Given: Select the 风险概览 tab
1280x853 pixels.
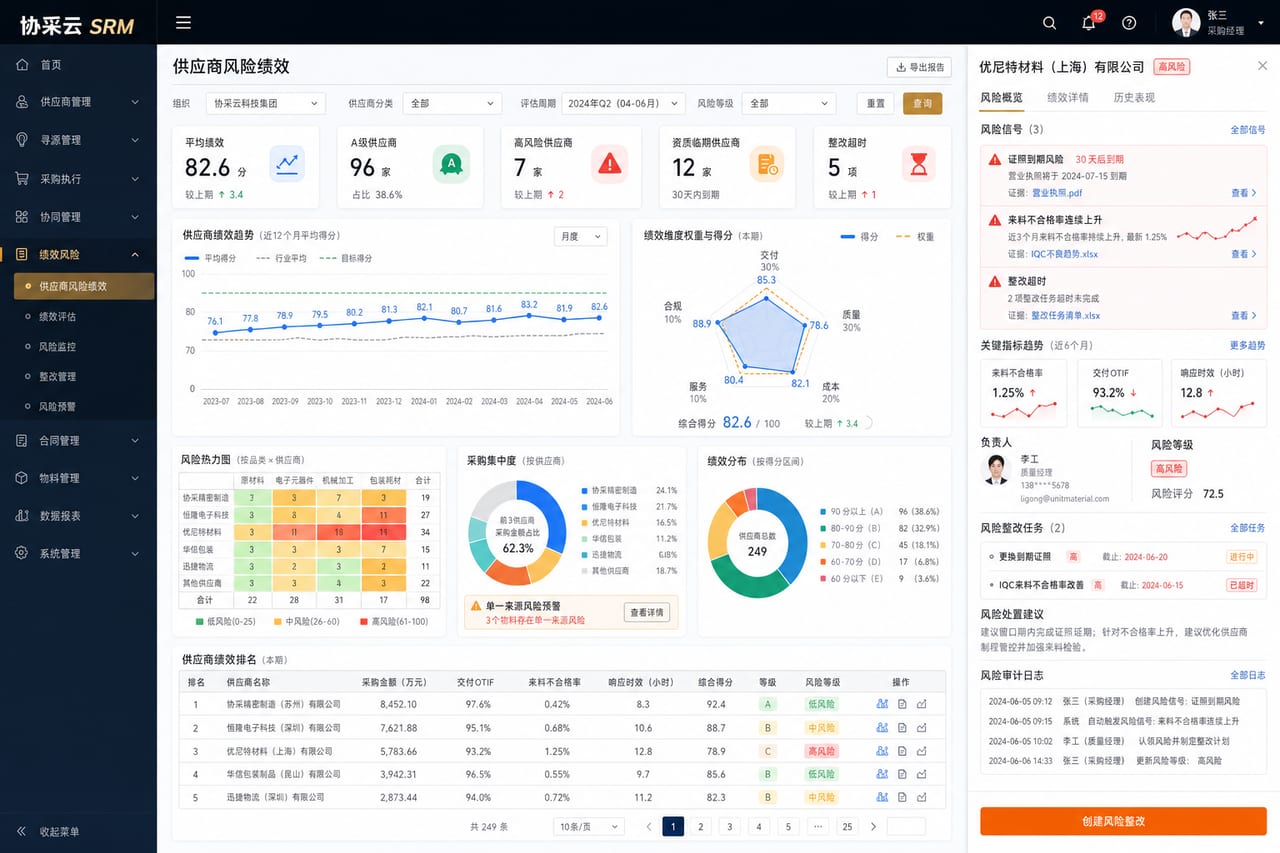Looking at the screenshot, I should (x=1002, y=98).
